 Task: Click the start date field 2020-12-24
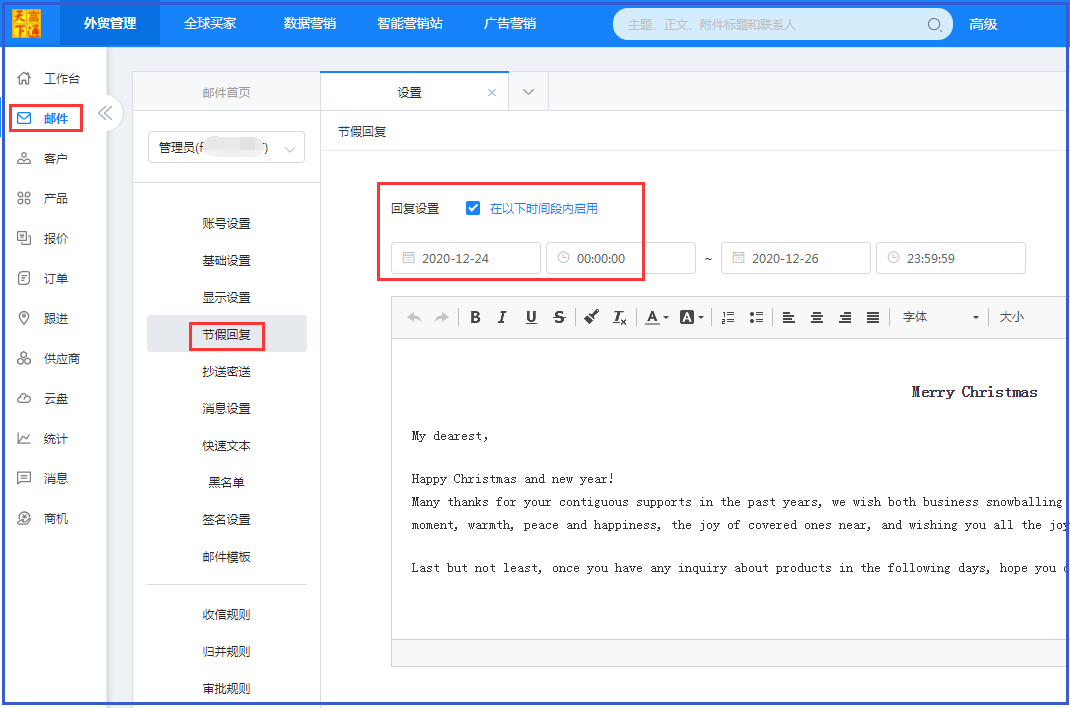click(x=465, y=258)
